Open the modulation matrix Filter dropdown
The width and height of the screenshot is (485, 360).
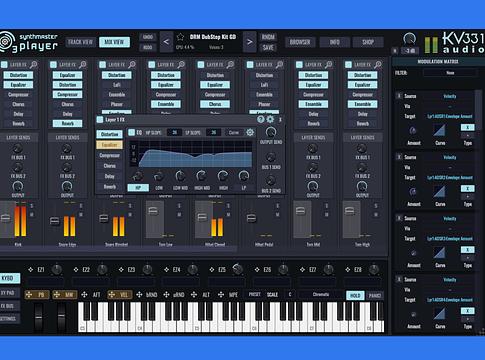click(450, 73)
